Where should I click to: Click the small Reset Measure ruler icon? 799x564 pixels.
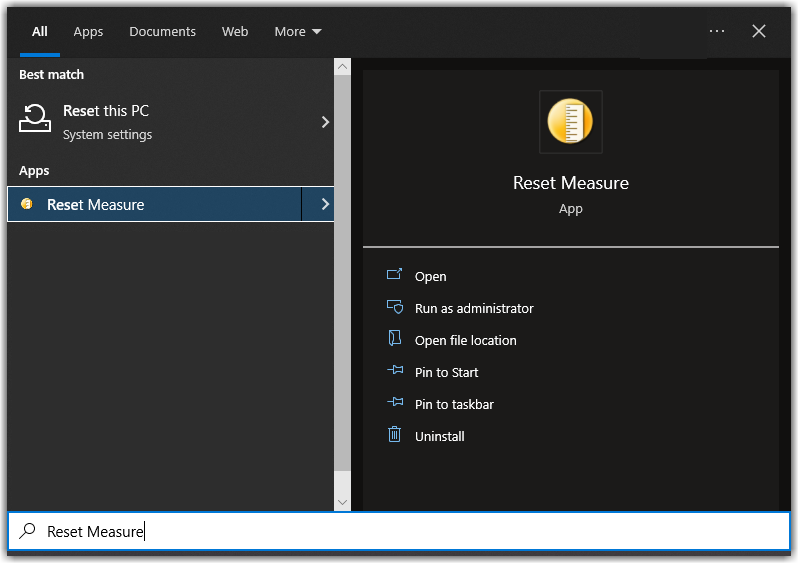[26, 204]
